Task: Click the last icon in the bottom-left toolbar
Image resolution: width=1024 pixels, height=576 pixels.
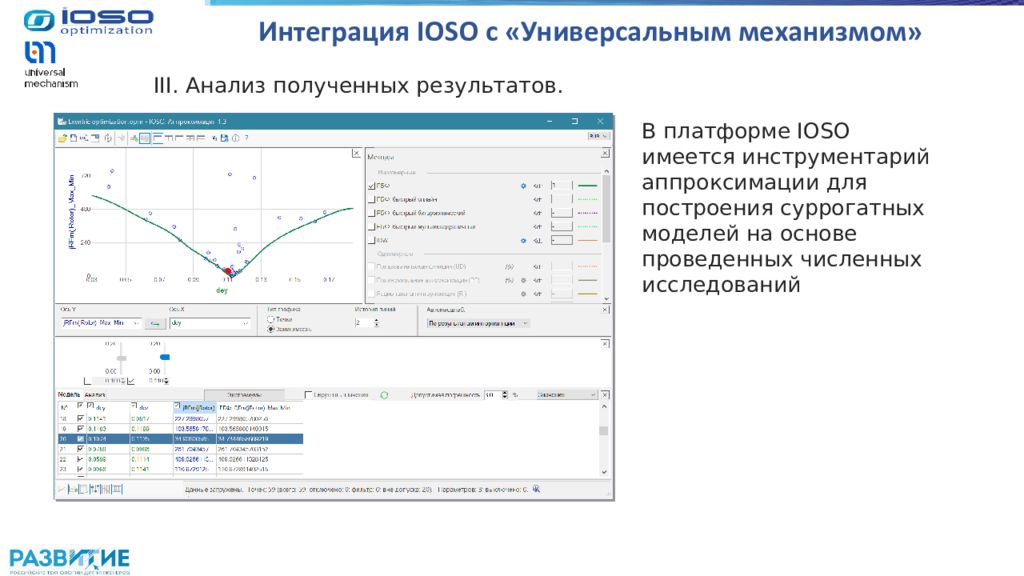Action: (118, 489)
